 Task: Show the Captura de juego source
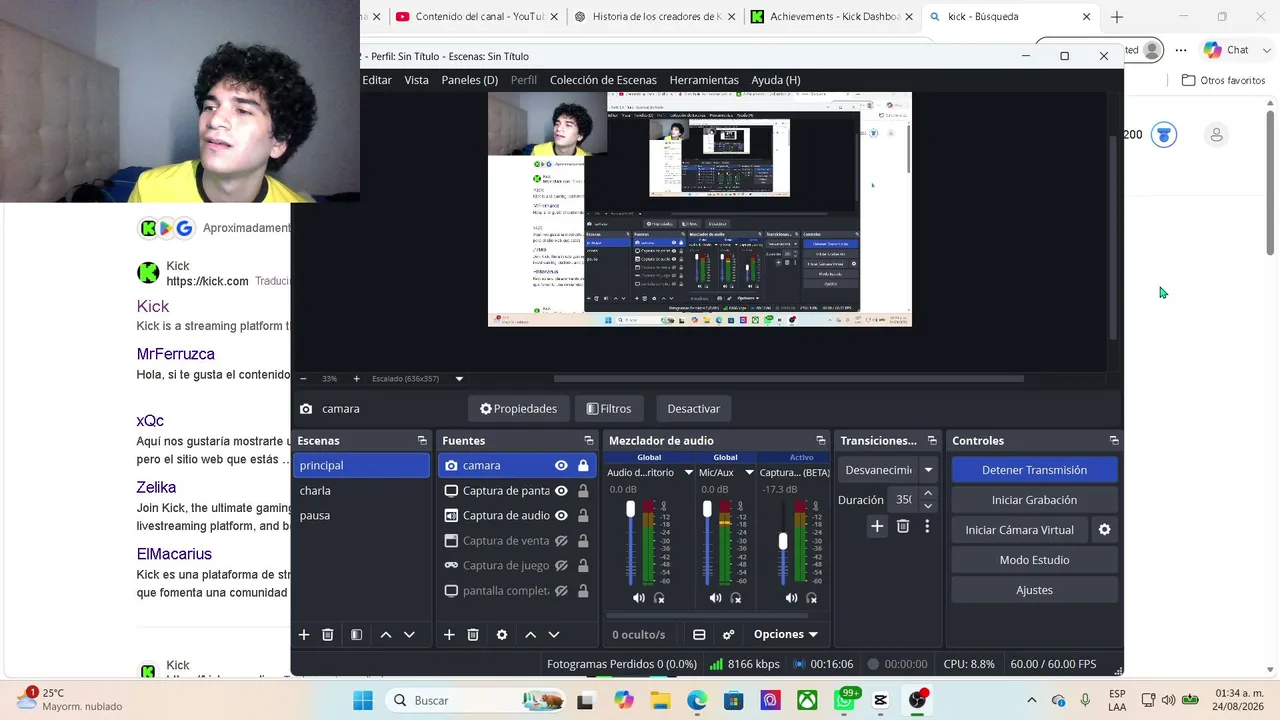click(561, 566)
